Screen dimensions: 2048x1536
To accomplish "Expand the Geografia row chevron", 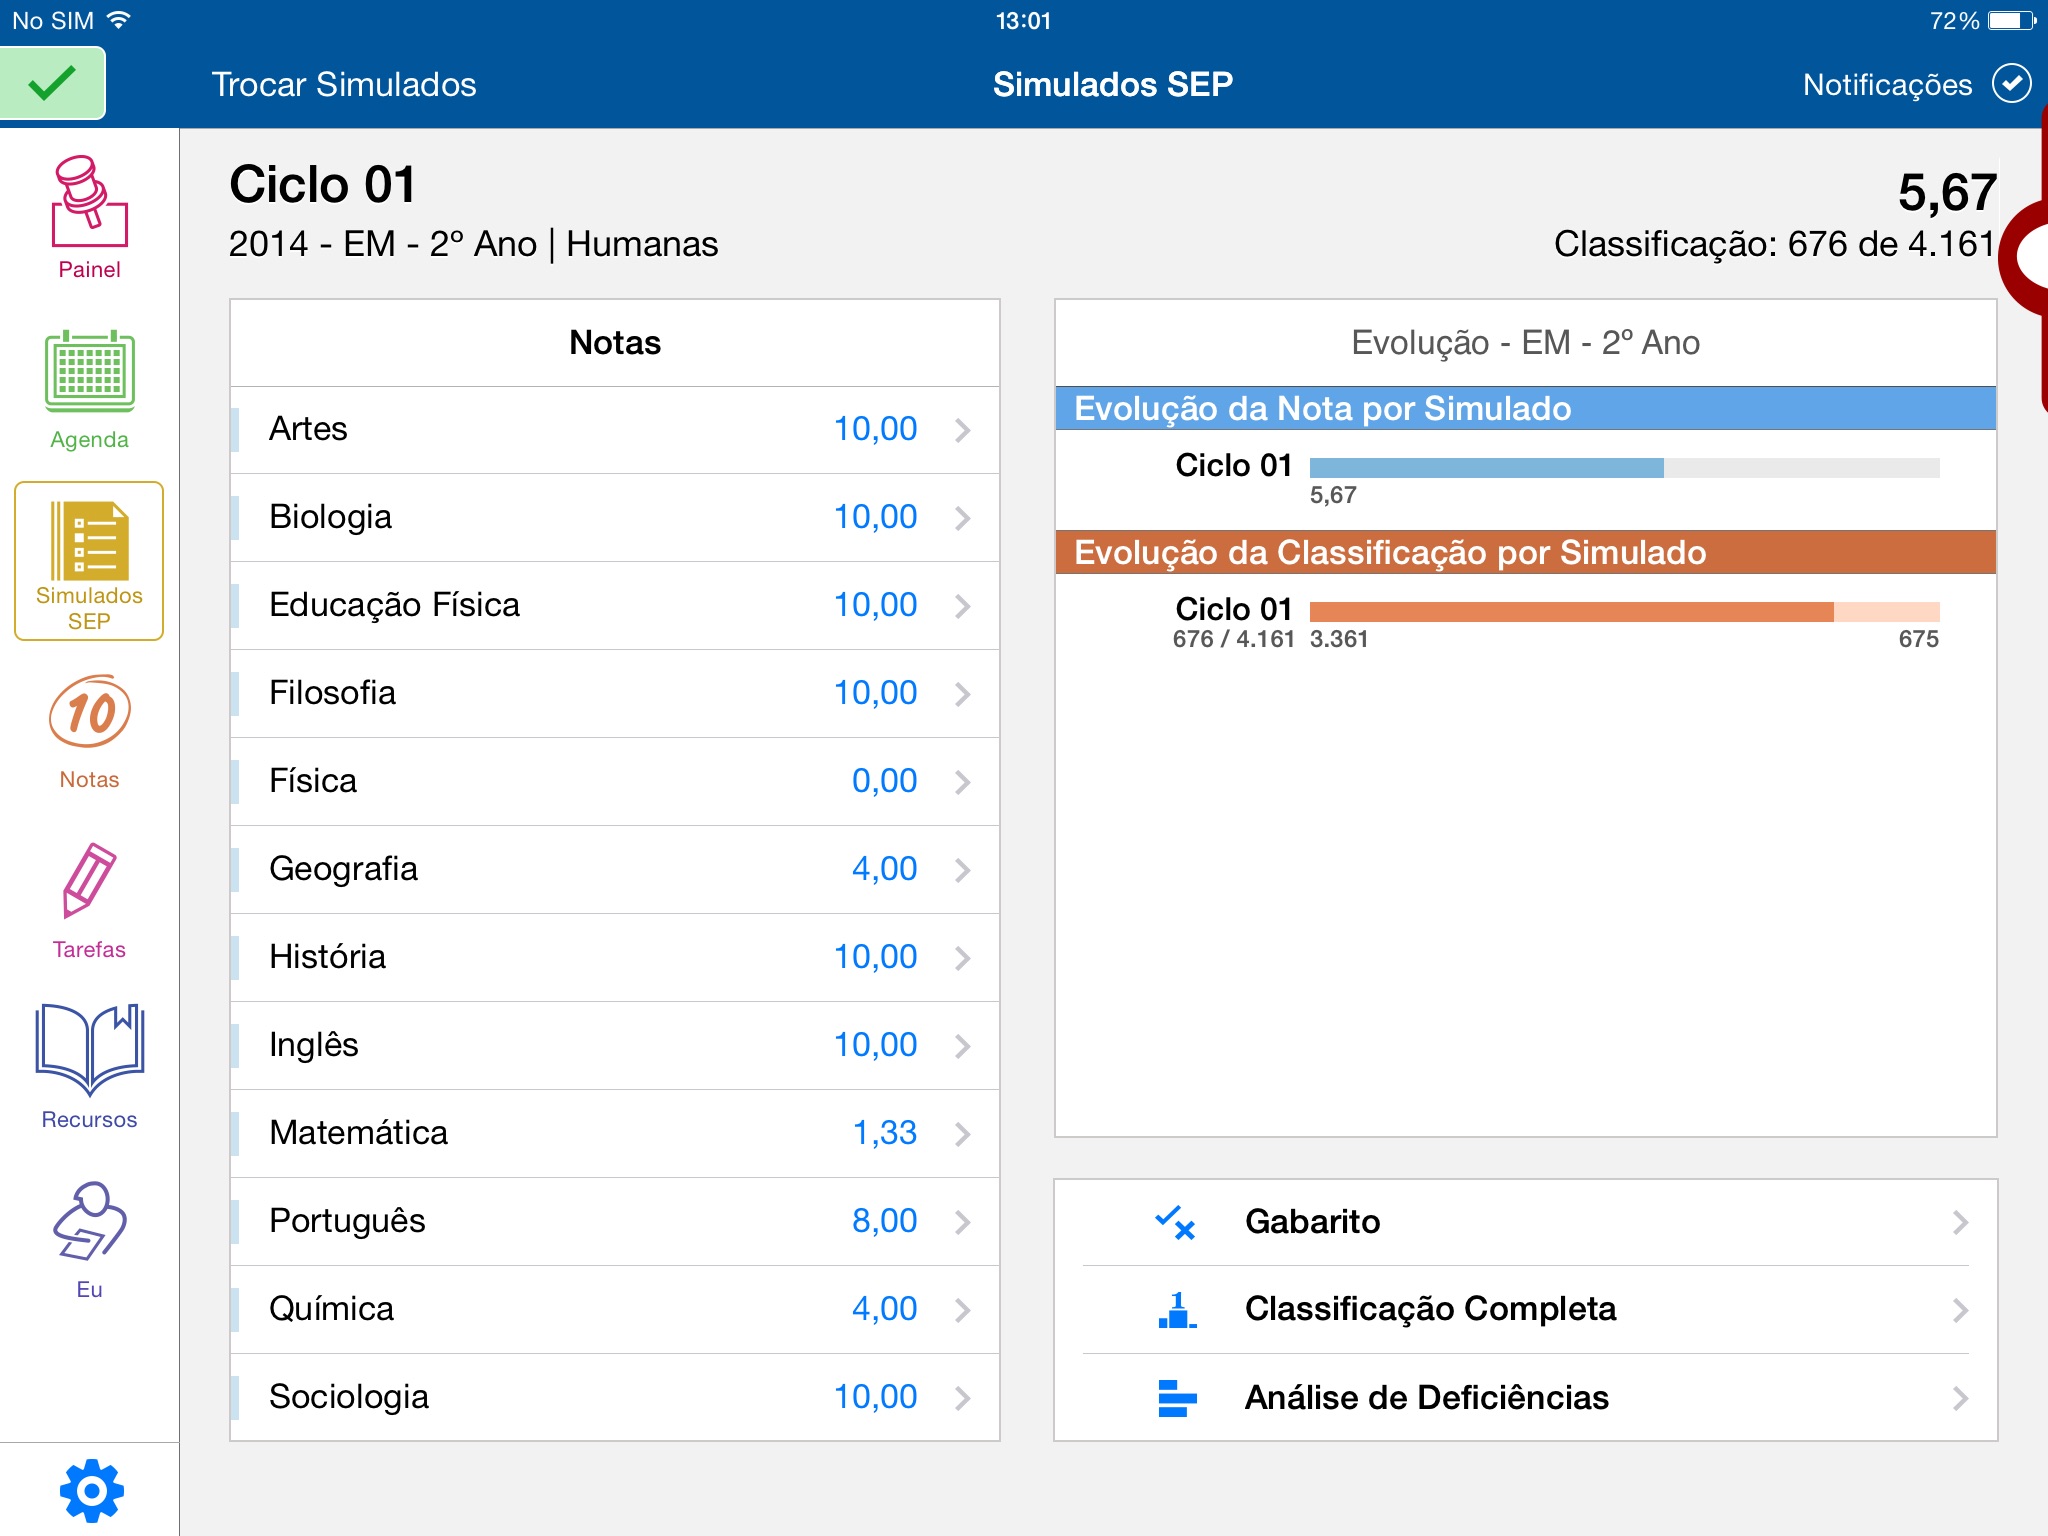I will coord(962,870).
